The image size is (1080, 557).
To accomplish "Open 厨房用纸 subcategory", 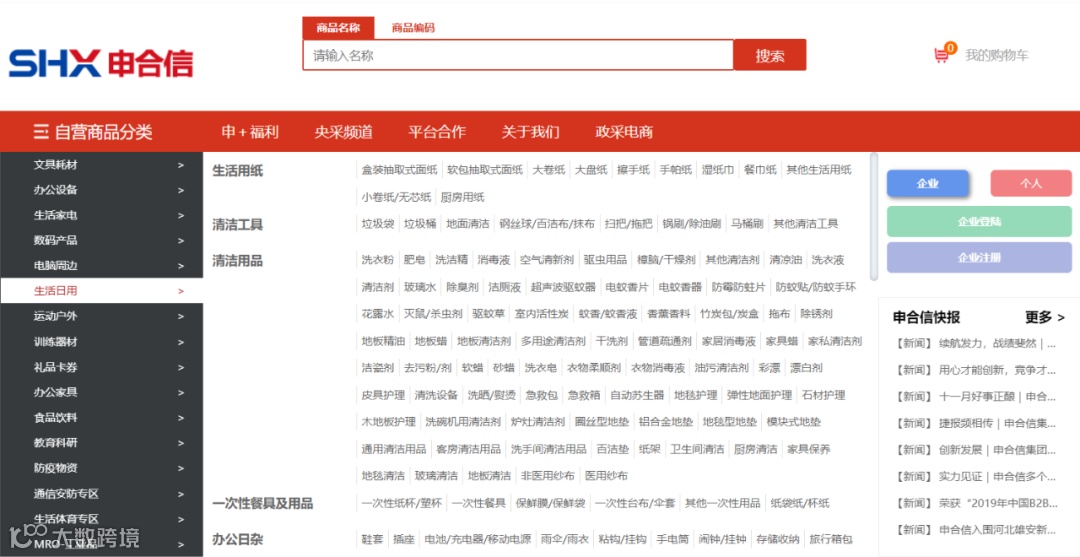I will pyautogui.click(x=463, y=197).
